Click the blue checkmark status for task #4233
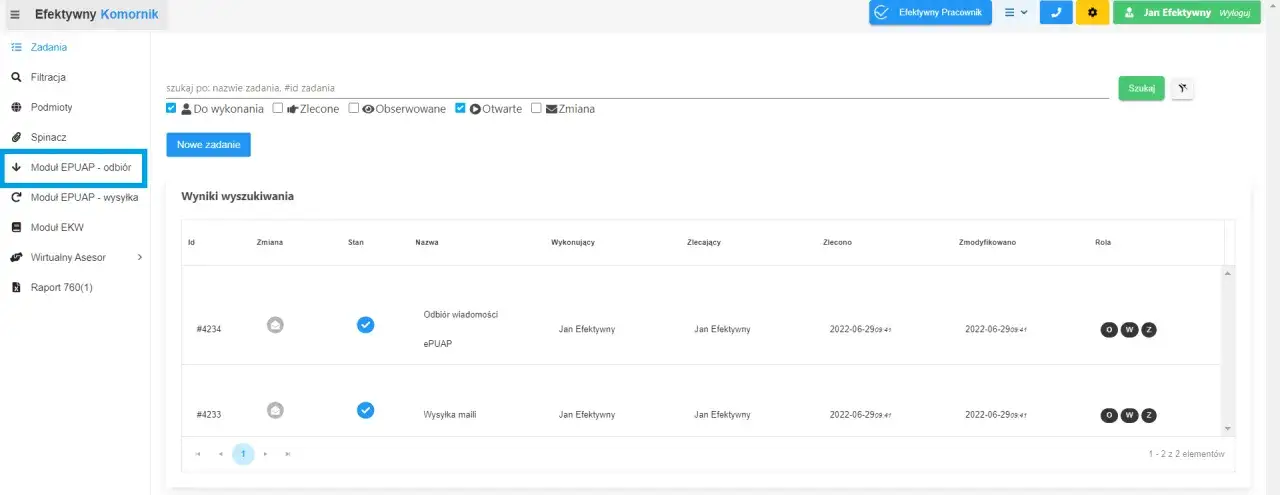1280x495 pixels. (366, 410)
